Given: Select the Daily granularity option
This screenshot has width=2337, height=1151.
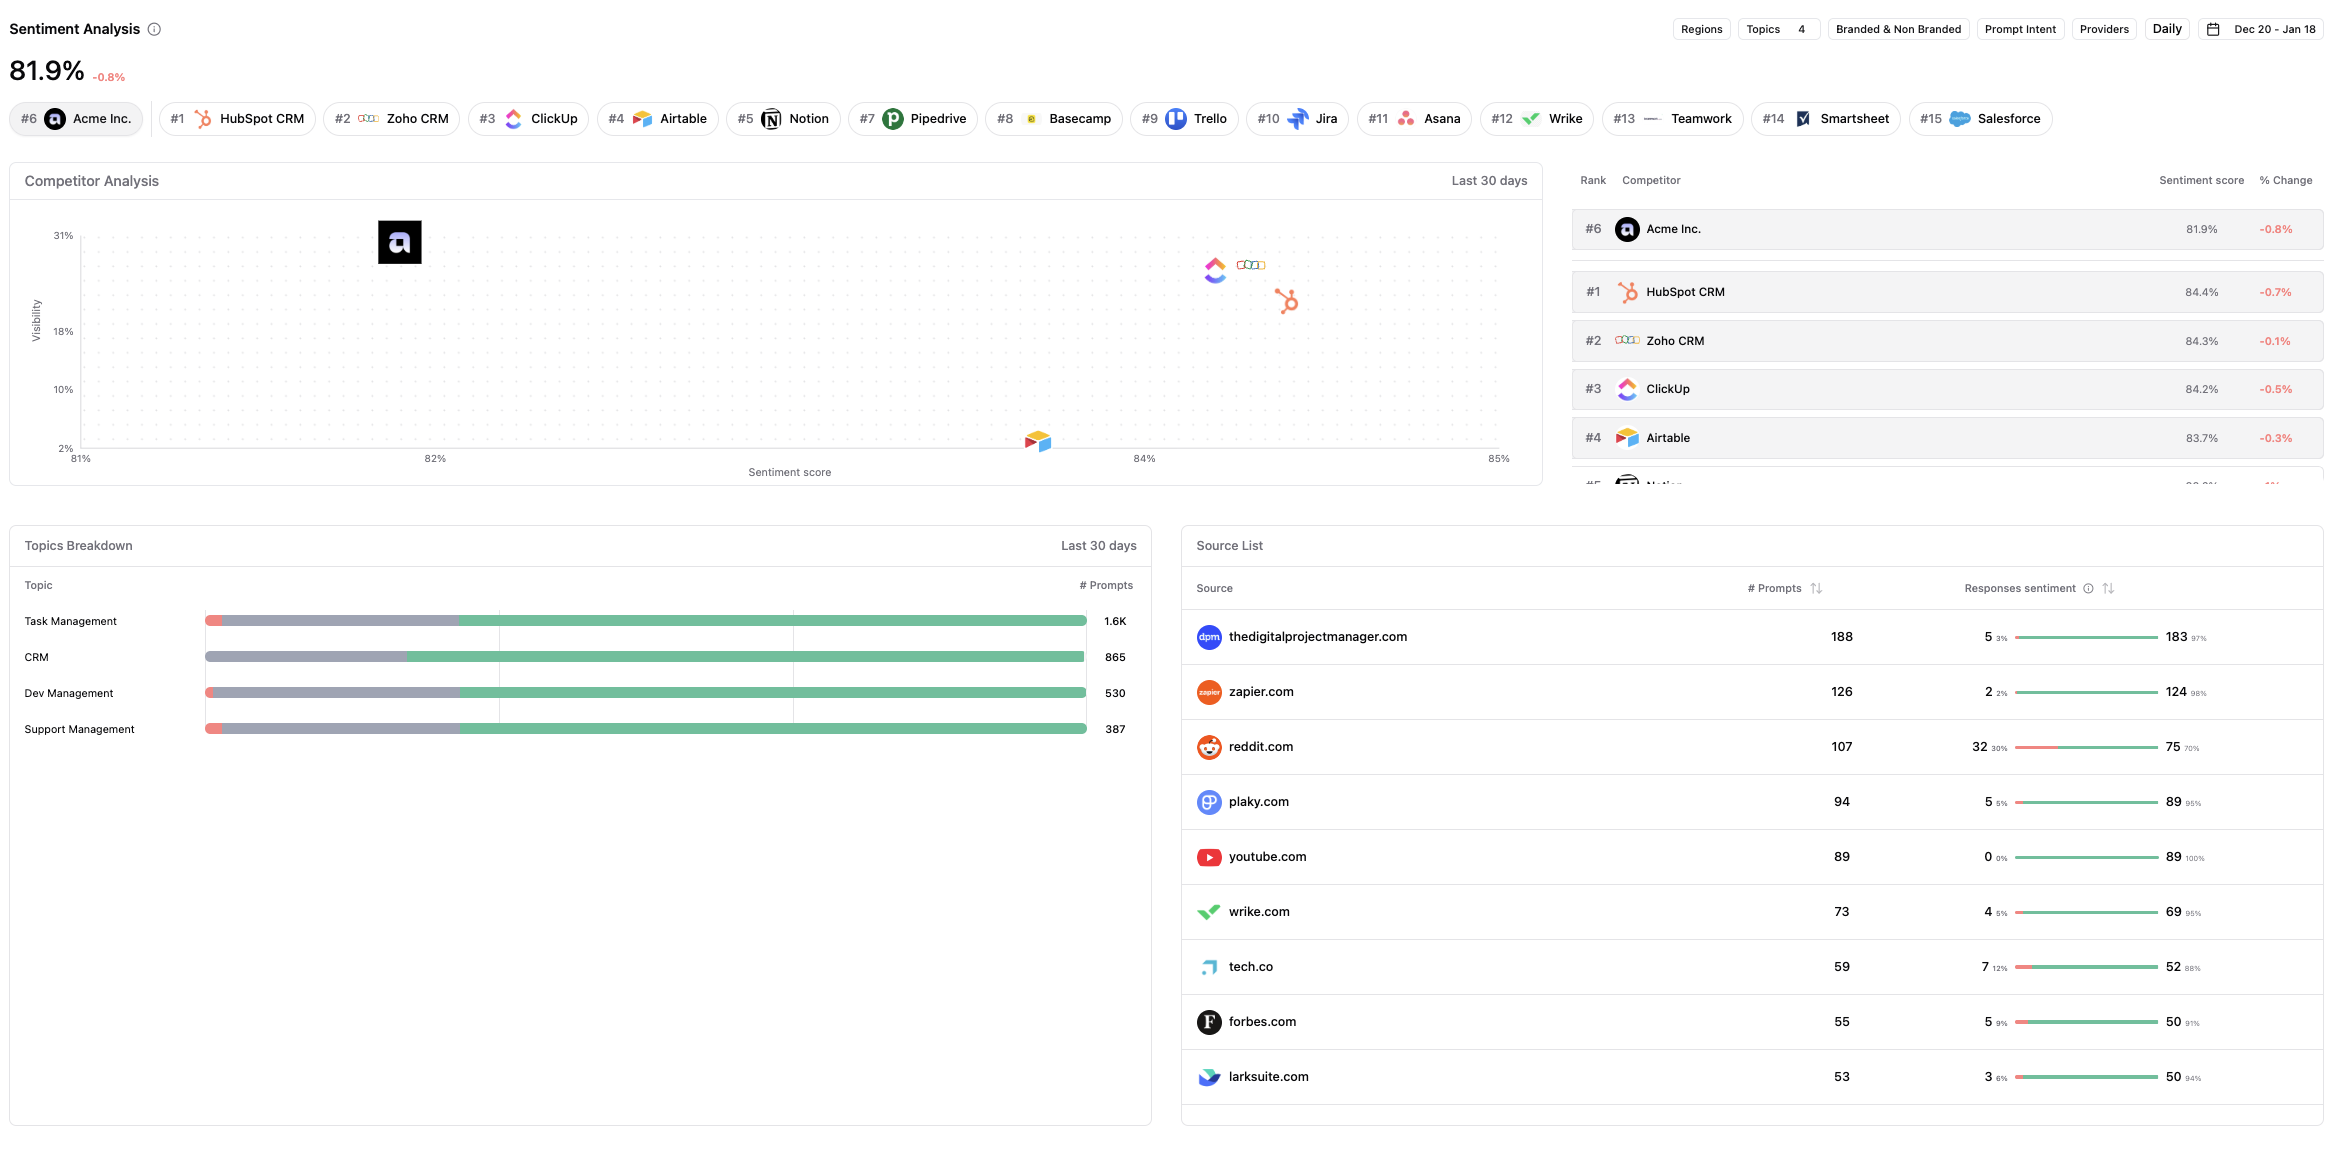Looking at the screenshot, I should (x=2166, y=29).
